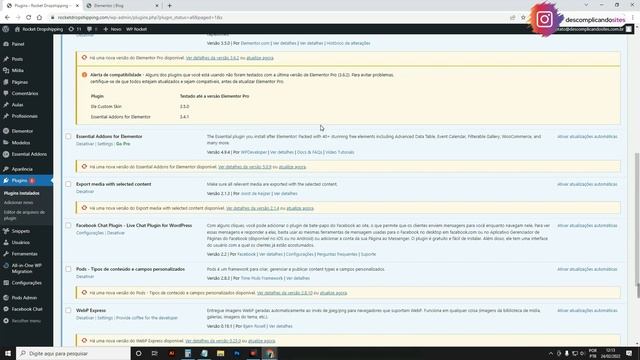Open Posts in the admin sidebar
640x360 pixels.
[x=17, y=59]
